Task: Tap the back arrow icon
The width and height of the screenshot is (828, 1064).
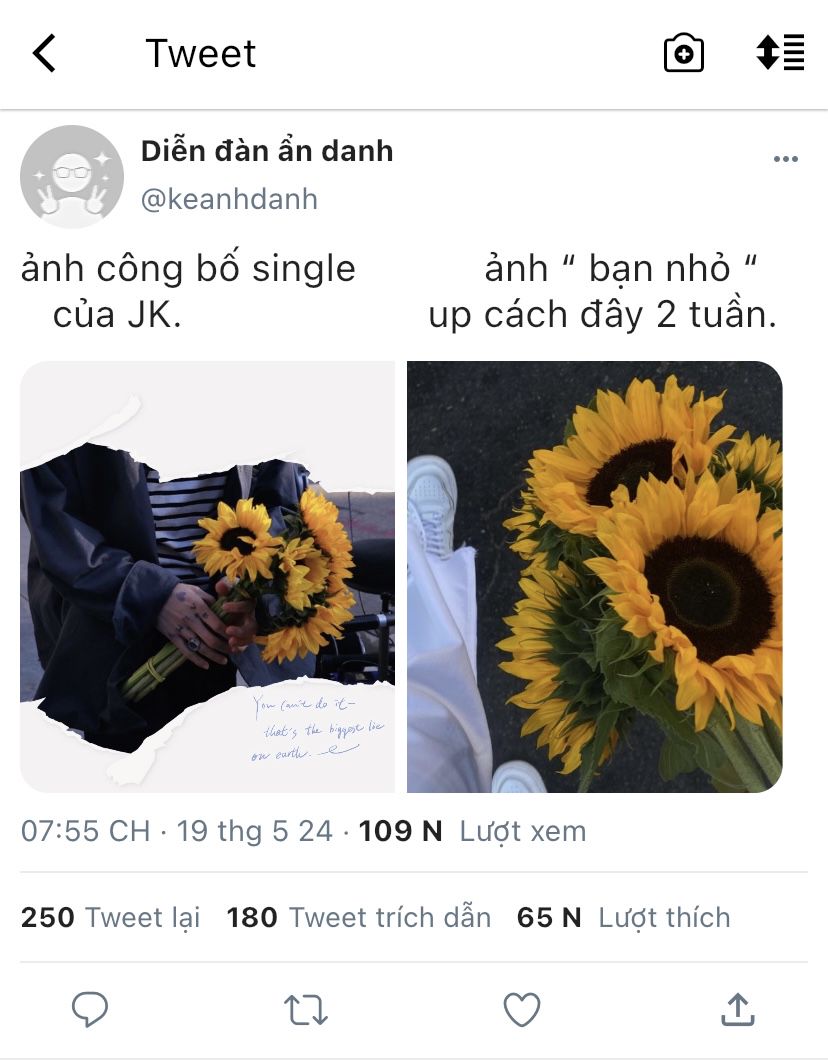Action: [44, 53]
